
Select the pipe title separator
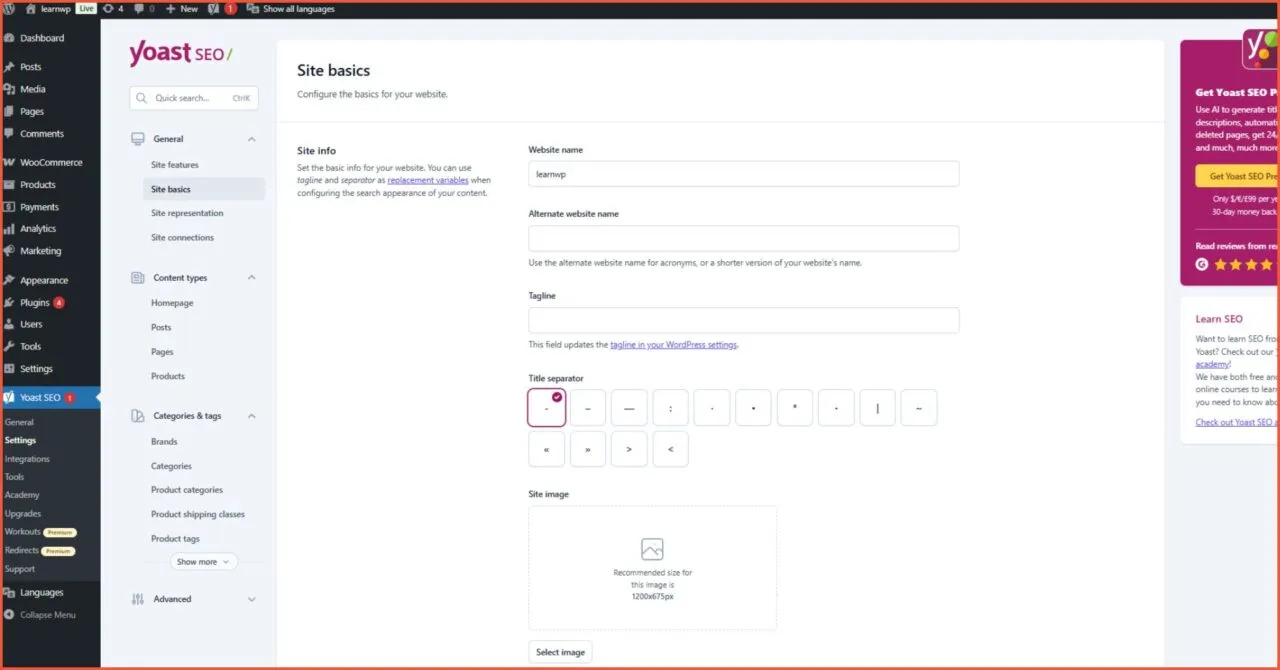[877, 407]
